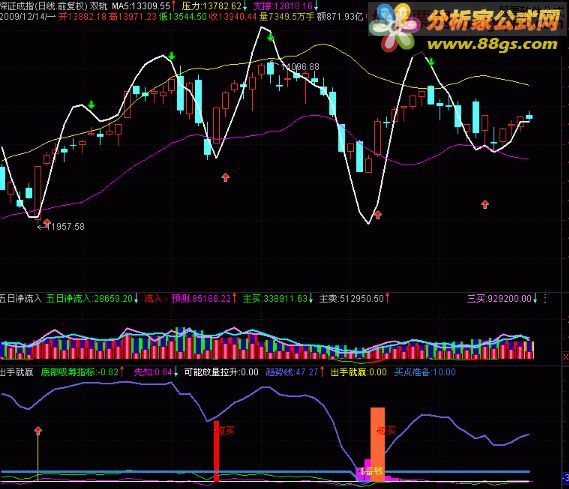Screen dimensions: 569x489
Task: Click the 三买:929200.00 value
Action: click(x=499, y=299)
